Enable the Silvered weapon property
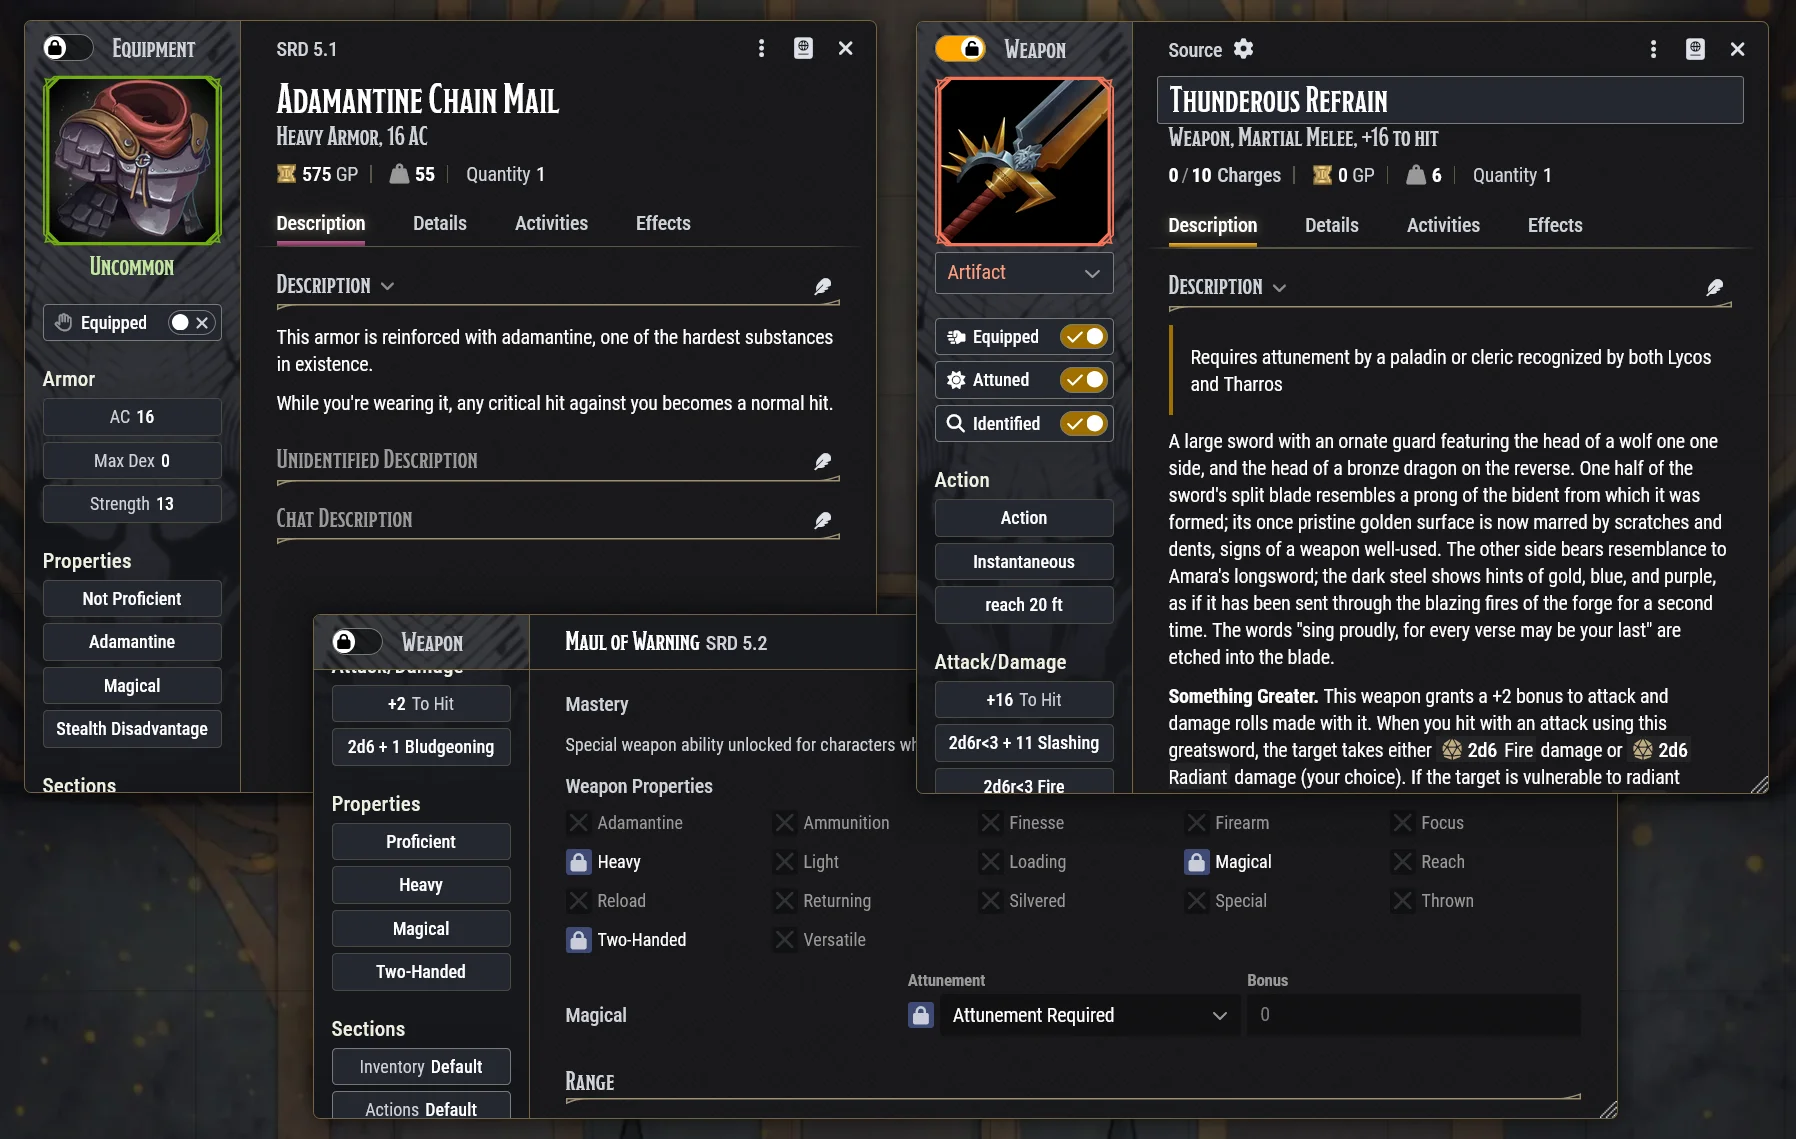 point(990,901)
